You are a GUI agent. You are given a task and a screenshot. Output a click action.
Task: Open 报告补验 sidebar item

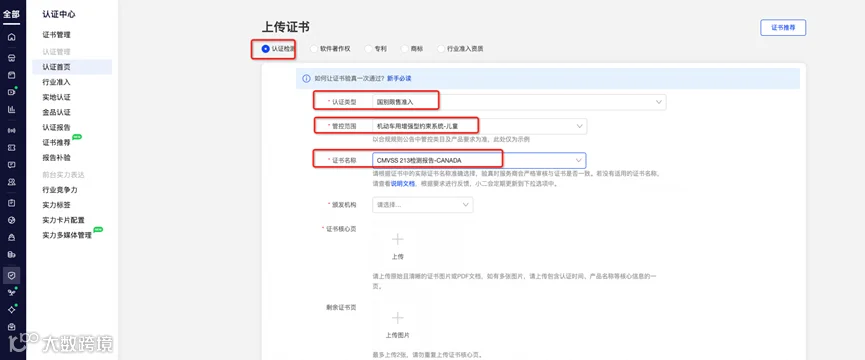tap(56, 157)
